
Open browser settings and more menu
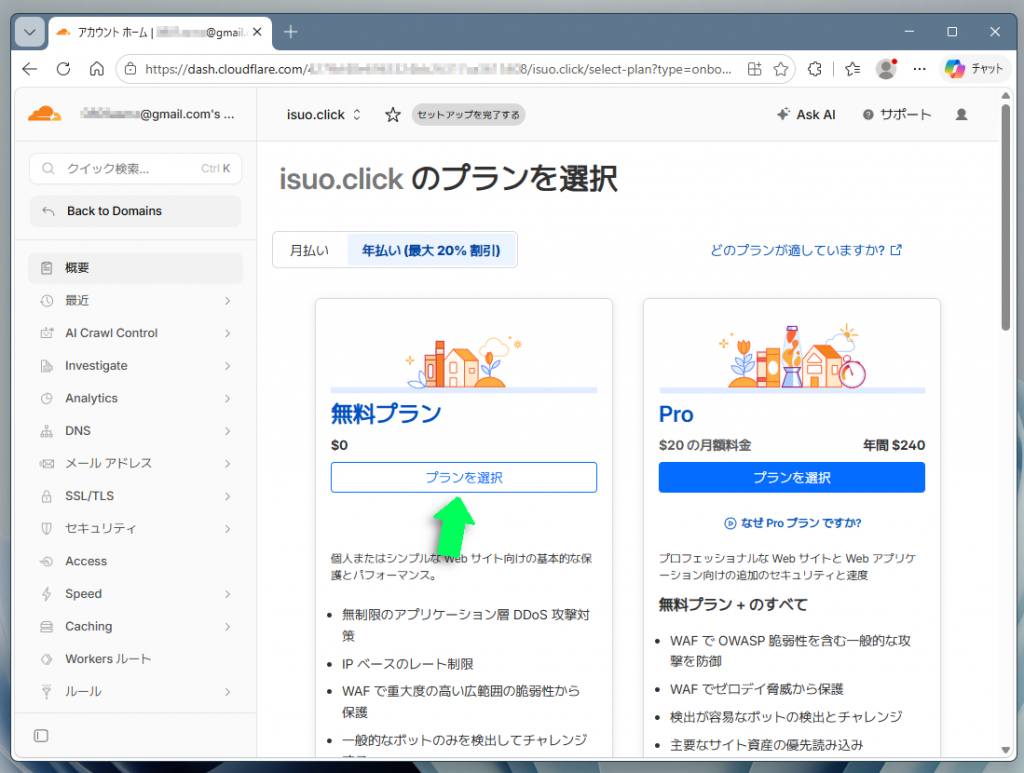920,69
